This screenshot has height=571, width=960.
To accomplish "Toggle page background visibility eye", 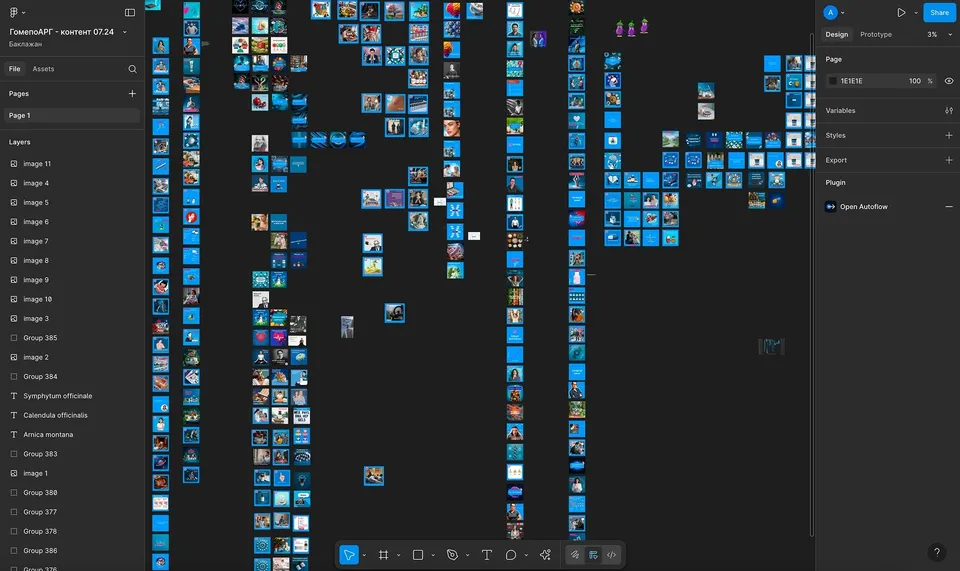I will click(948, 81).
